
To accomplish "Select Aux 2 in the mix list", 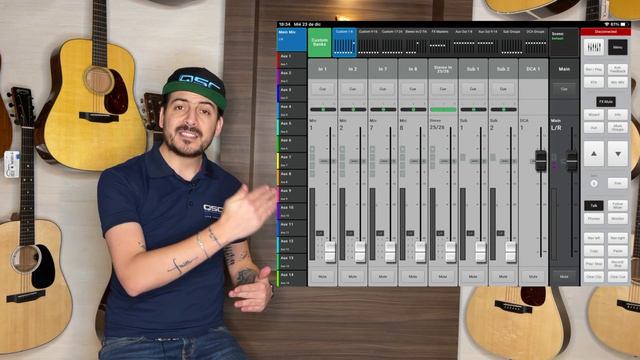I will pyautogui.click(x=292, y=77).
